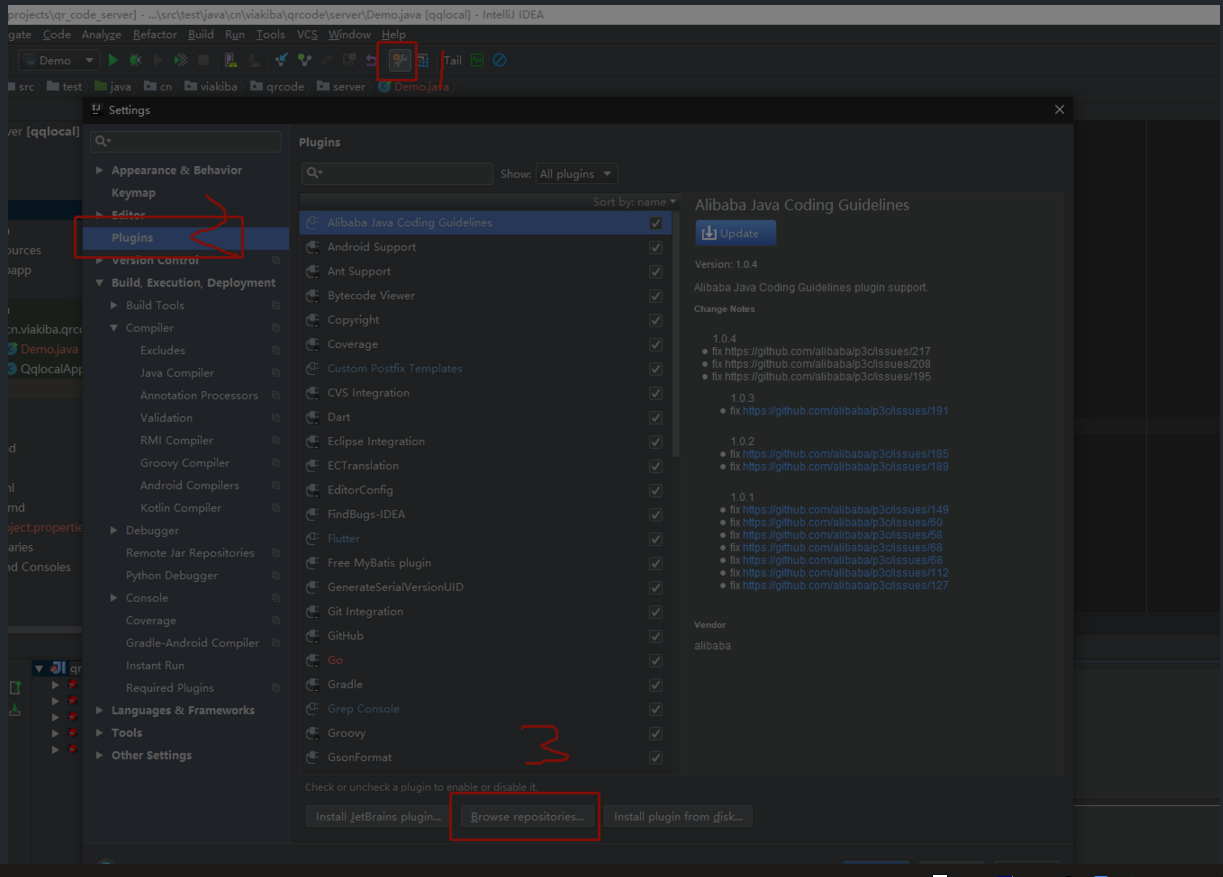Open the Analyze menu

click(x=101, y=34)
